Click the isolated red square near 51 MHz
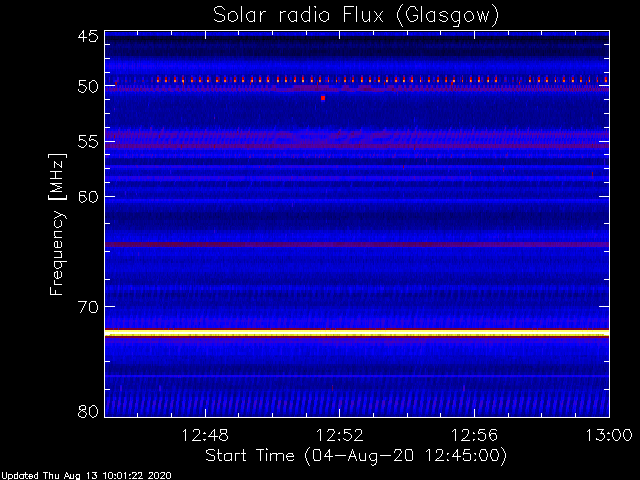 pyautogui.click(x=323, y=98)
